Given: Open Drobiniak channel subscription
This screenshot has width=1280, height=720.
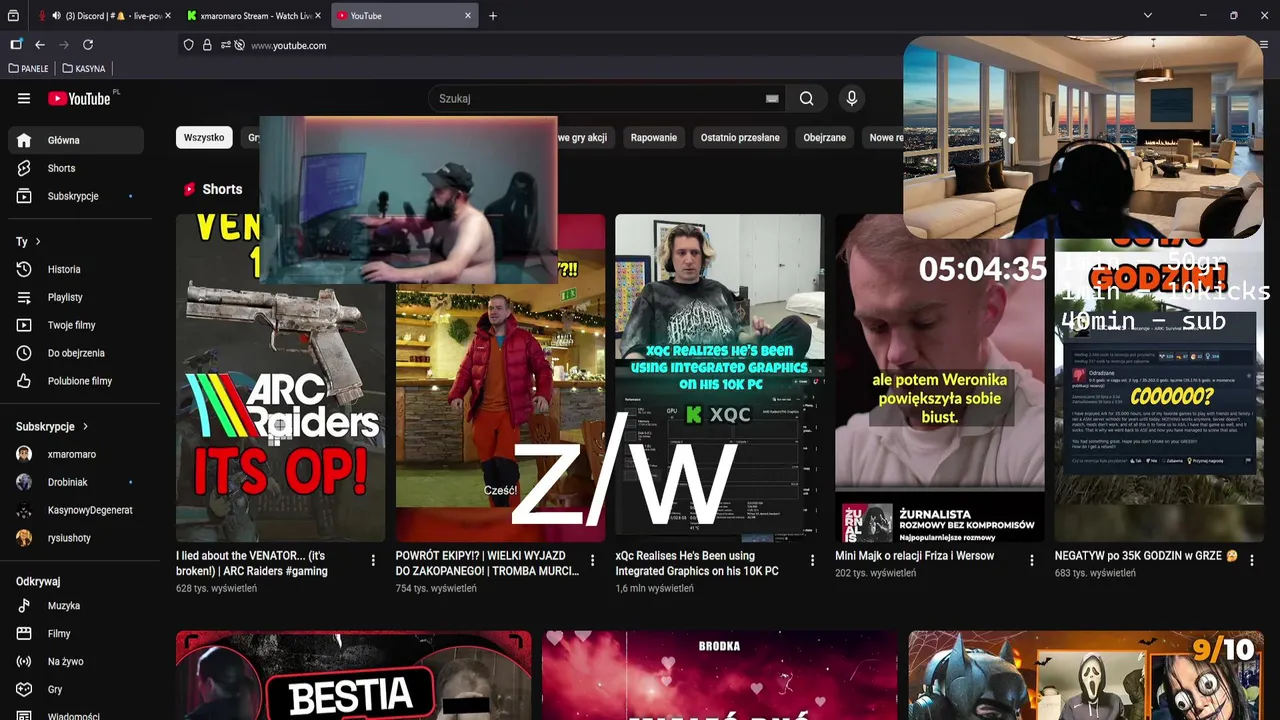Looking at the screenshot, I should click(x=76, y=482).
